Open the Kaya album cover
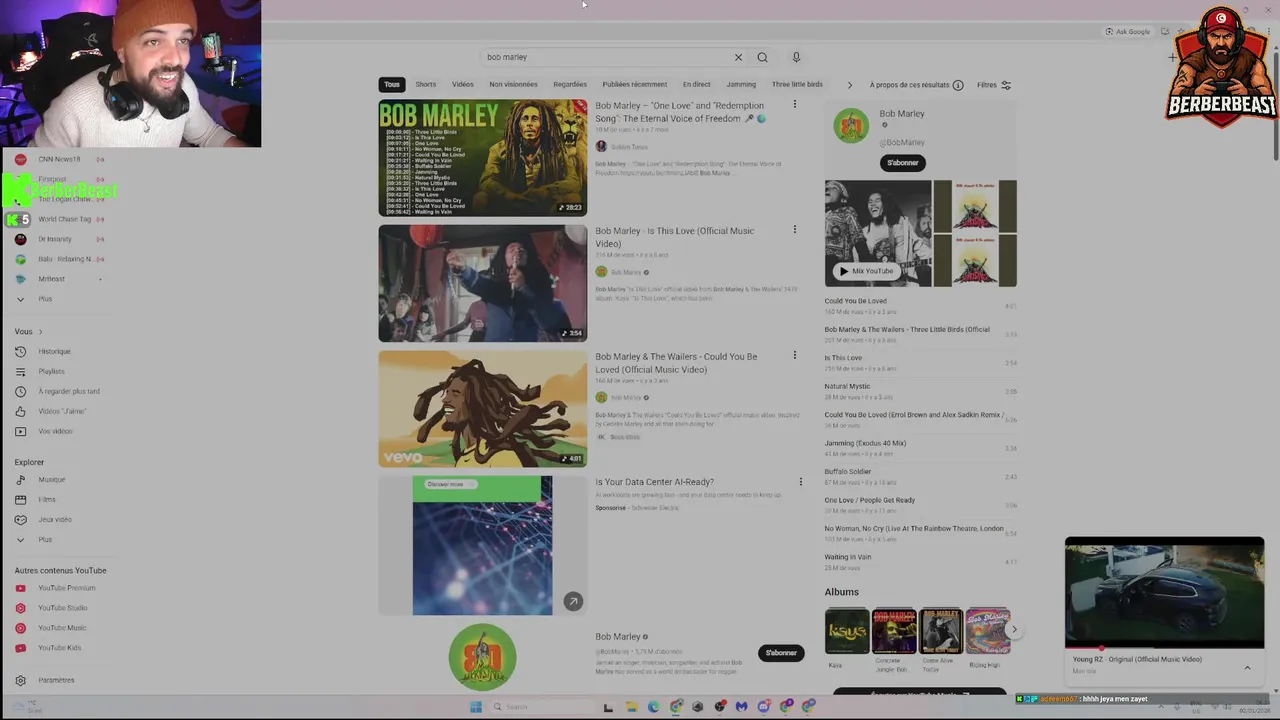1280x720 pixels. tap(847, 631)
